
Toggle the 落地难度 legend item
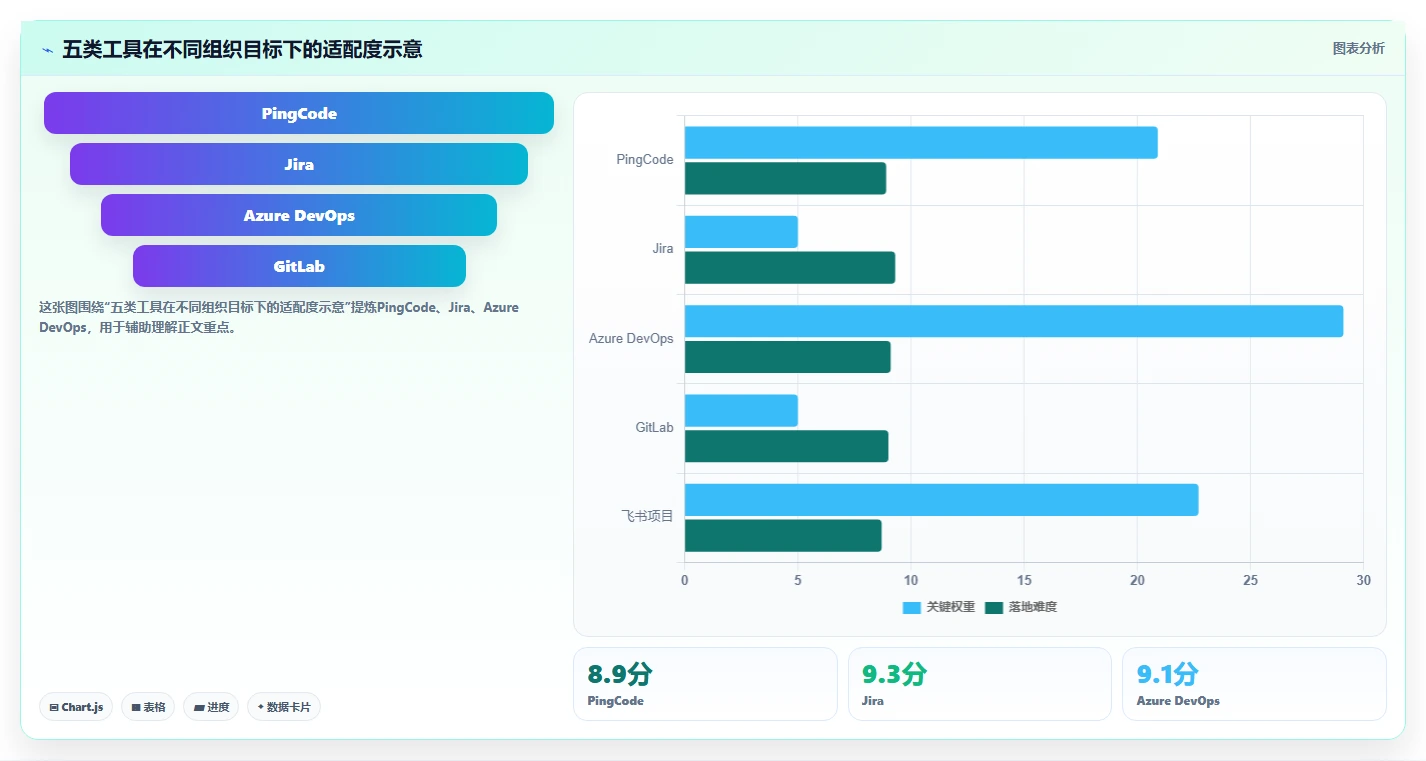[1021, 607]
